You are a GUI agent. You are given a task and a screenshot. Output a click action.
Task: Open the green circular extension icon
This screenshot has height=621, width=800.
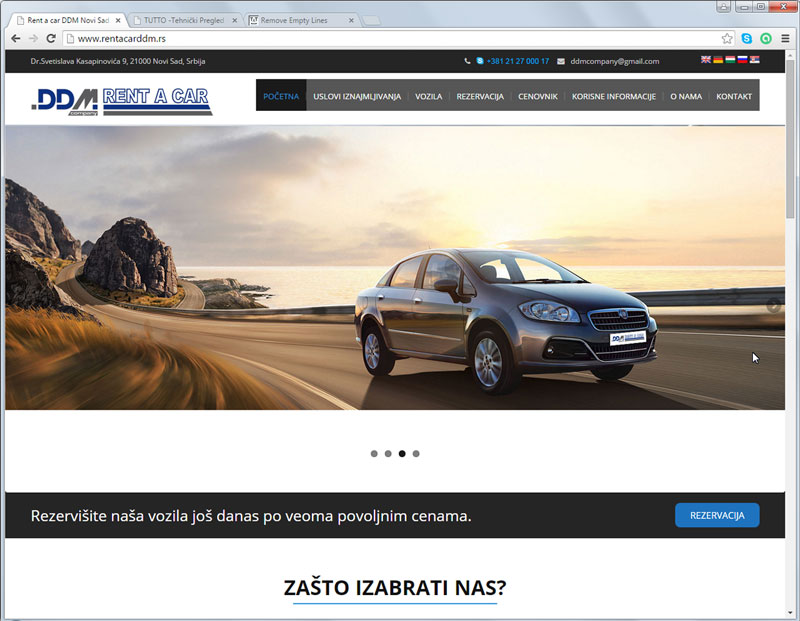click(766, 38)
